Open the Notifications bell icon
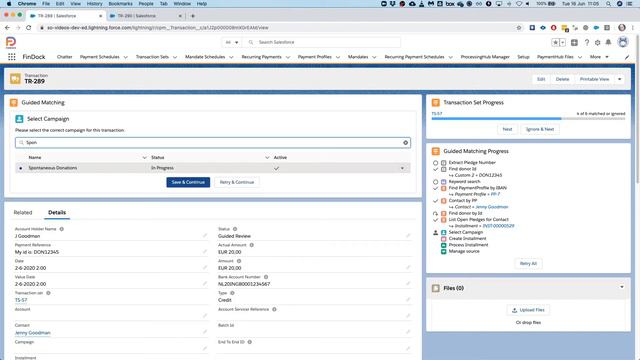 [x=608, y=42]
